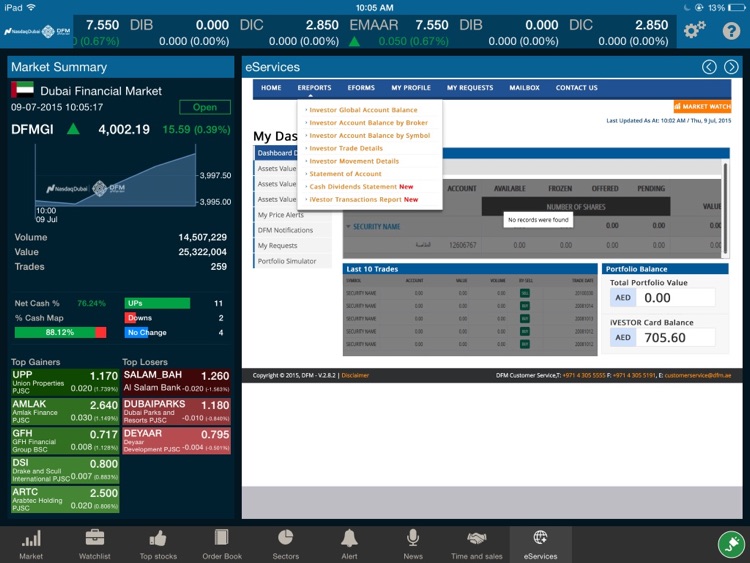Open the MY PROFILE menu
Image resolution: width=750 pixels, height=563 pixels.
click(x=411, y=88)
